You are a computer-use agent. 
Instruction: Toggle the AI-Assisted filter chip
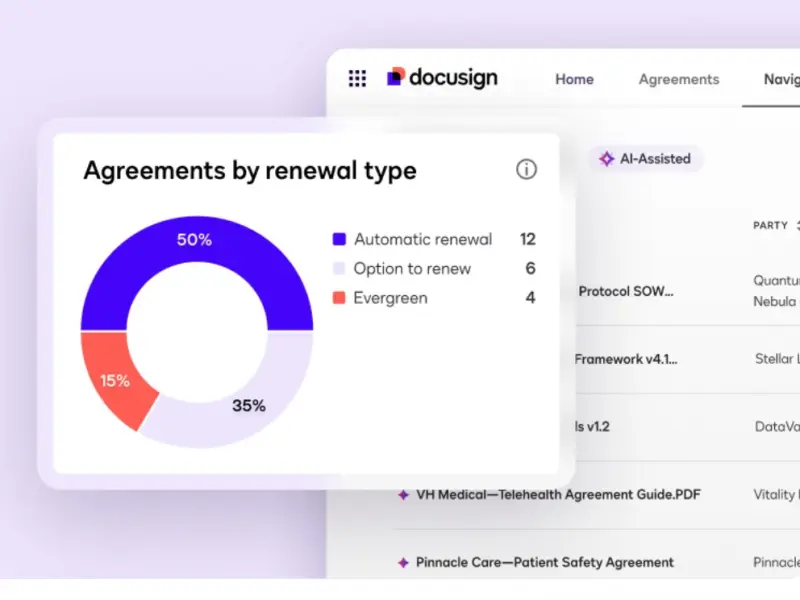[x=646, y=158]
